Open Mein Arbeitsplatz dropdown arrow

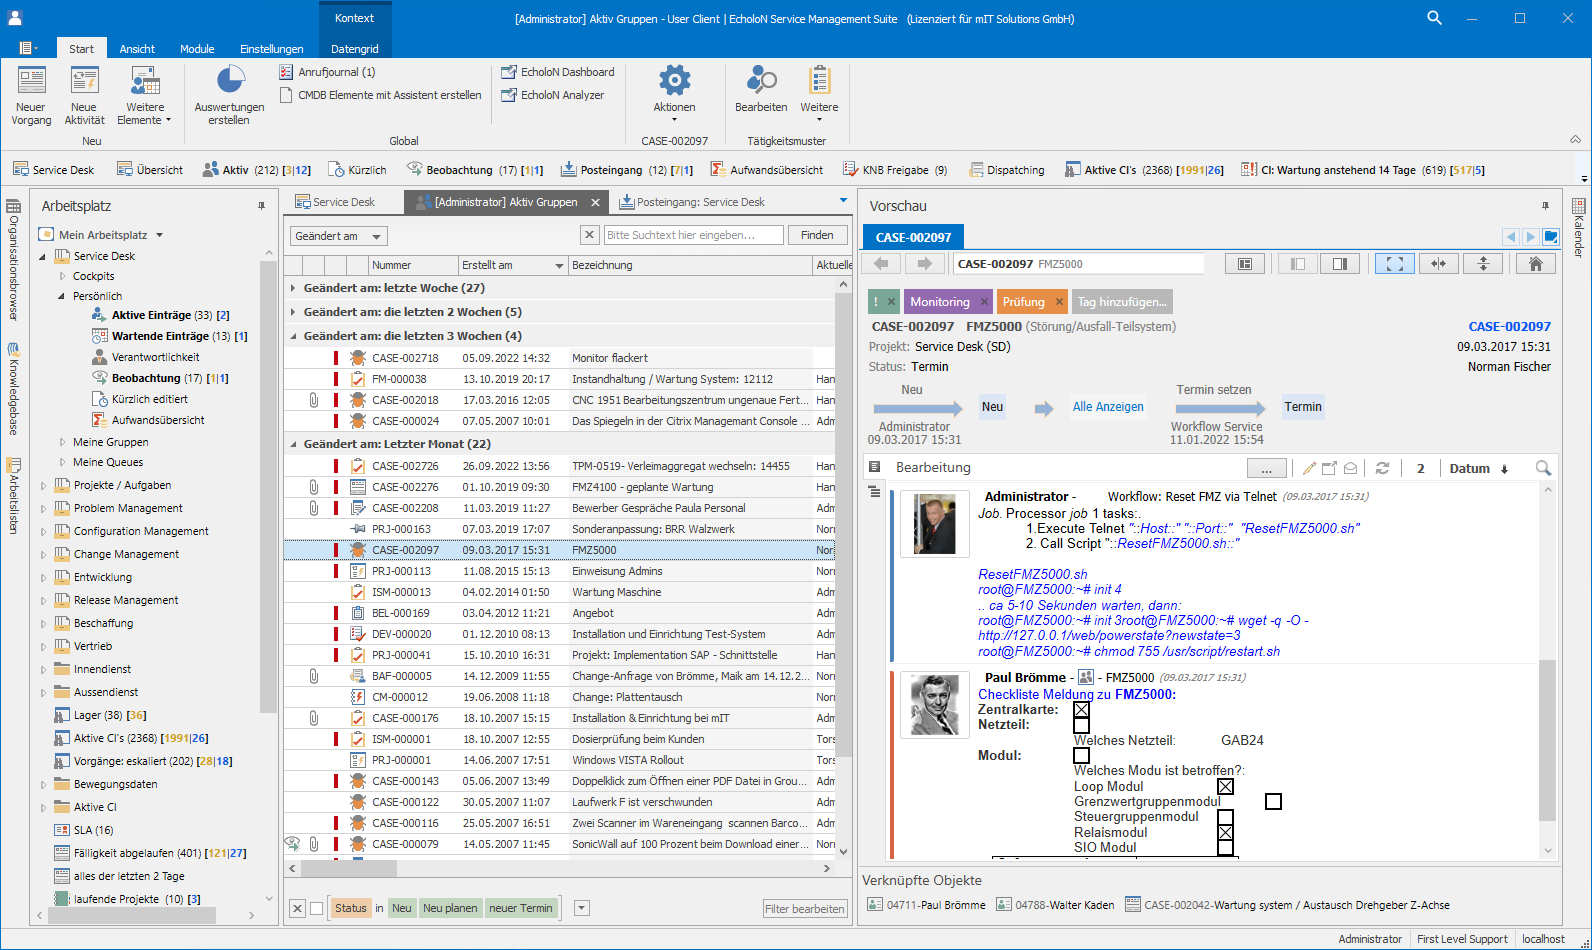coord(159,235)
